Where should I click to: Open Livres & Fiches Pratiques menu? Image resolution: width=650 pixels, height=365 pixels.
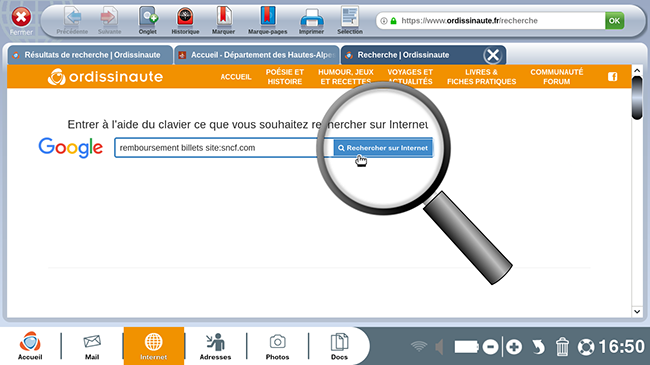click(481, 77)
